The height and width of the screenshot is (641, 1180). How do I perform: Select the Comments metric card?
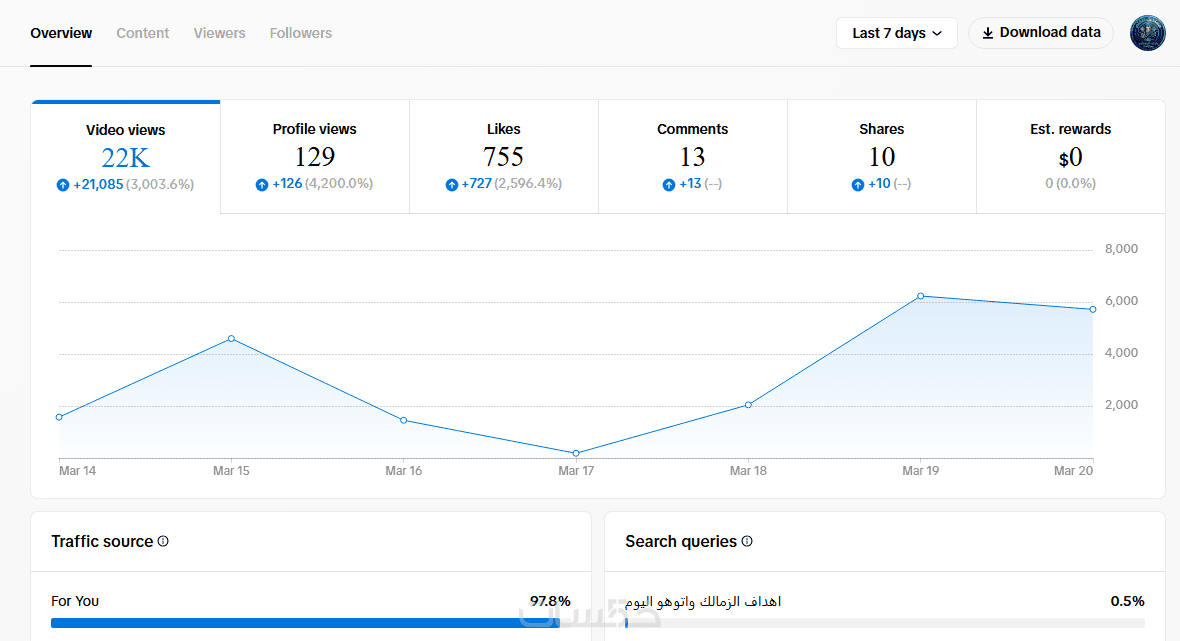tap(692, 157)
